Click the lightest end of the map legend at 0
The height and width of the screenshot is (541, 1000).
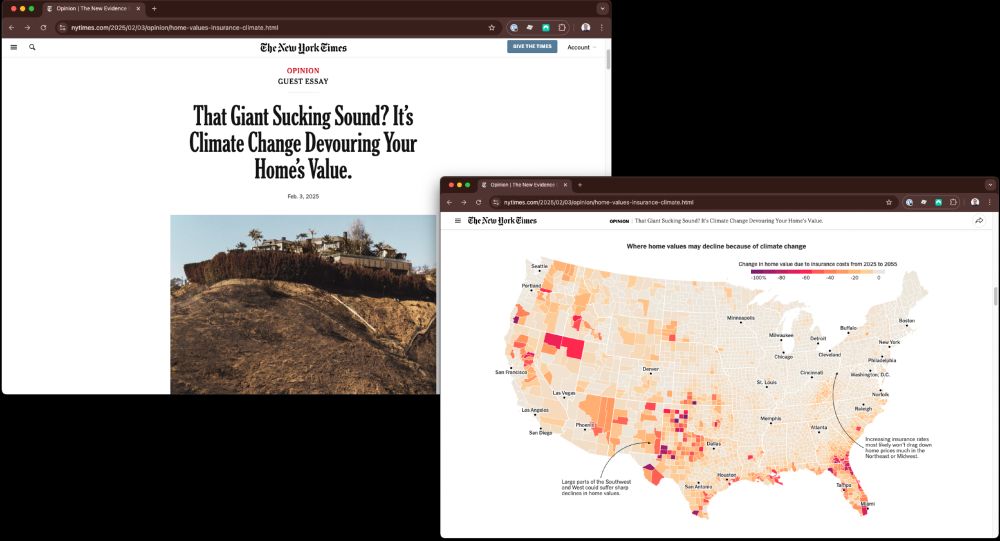point(877,271)
